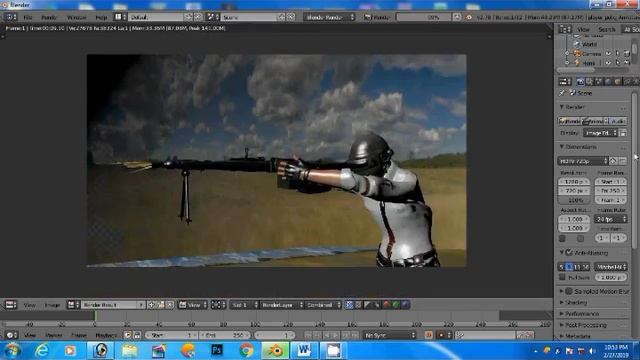
Task: Select the Color and Alpha channel display icon
Action: 349,304
